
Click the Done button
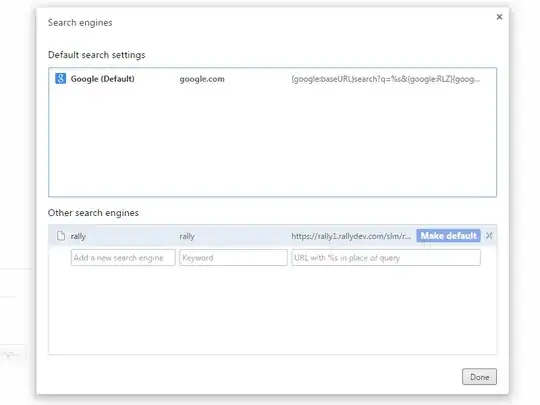(x=479, y=377)
